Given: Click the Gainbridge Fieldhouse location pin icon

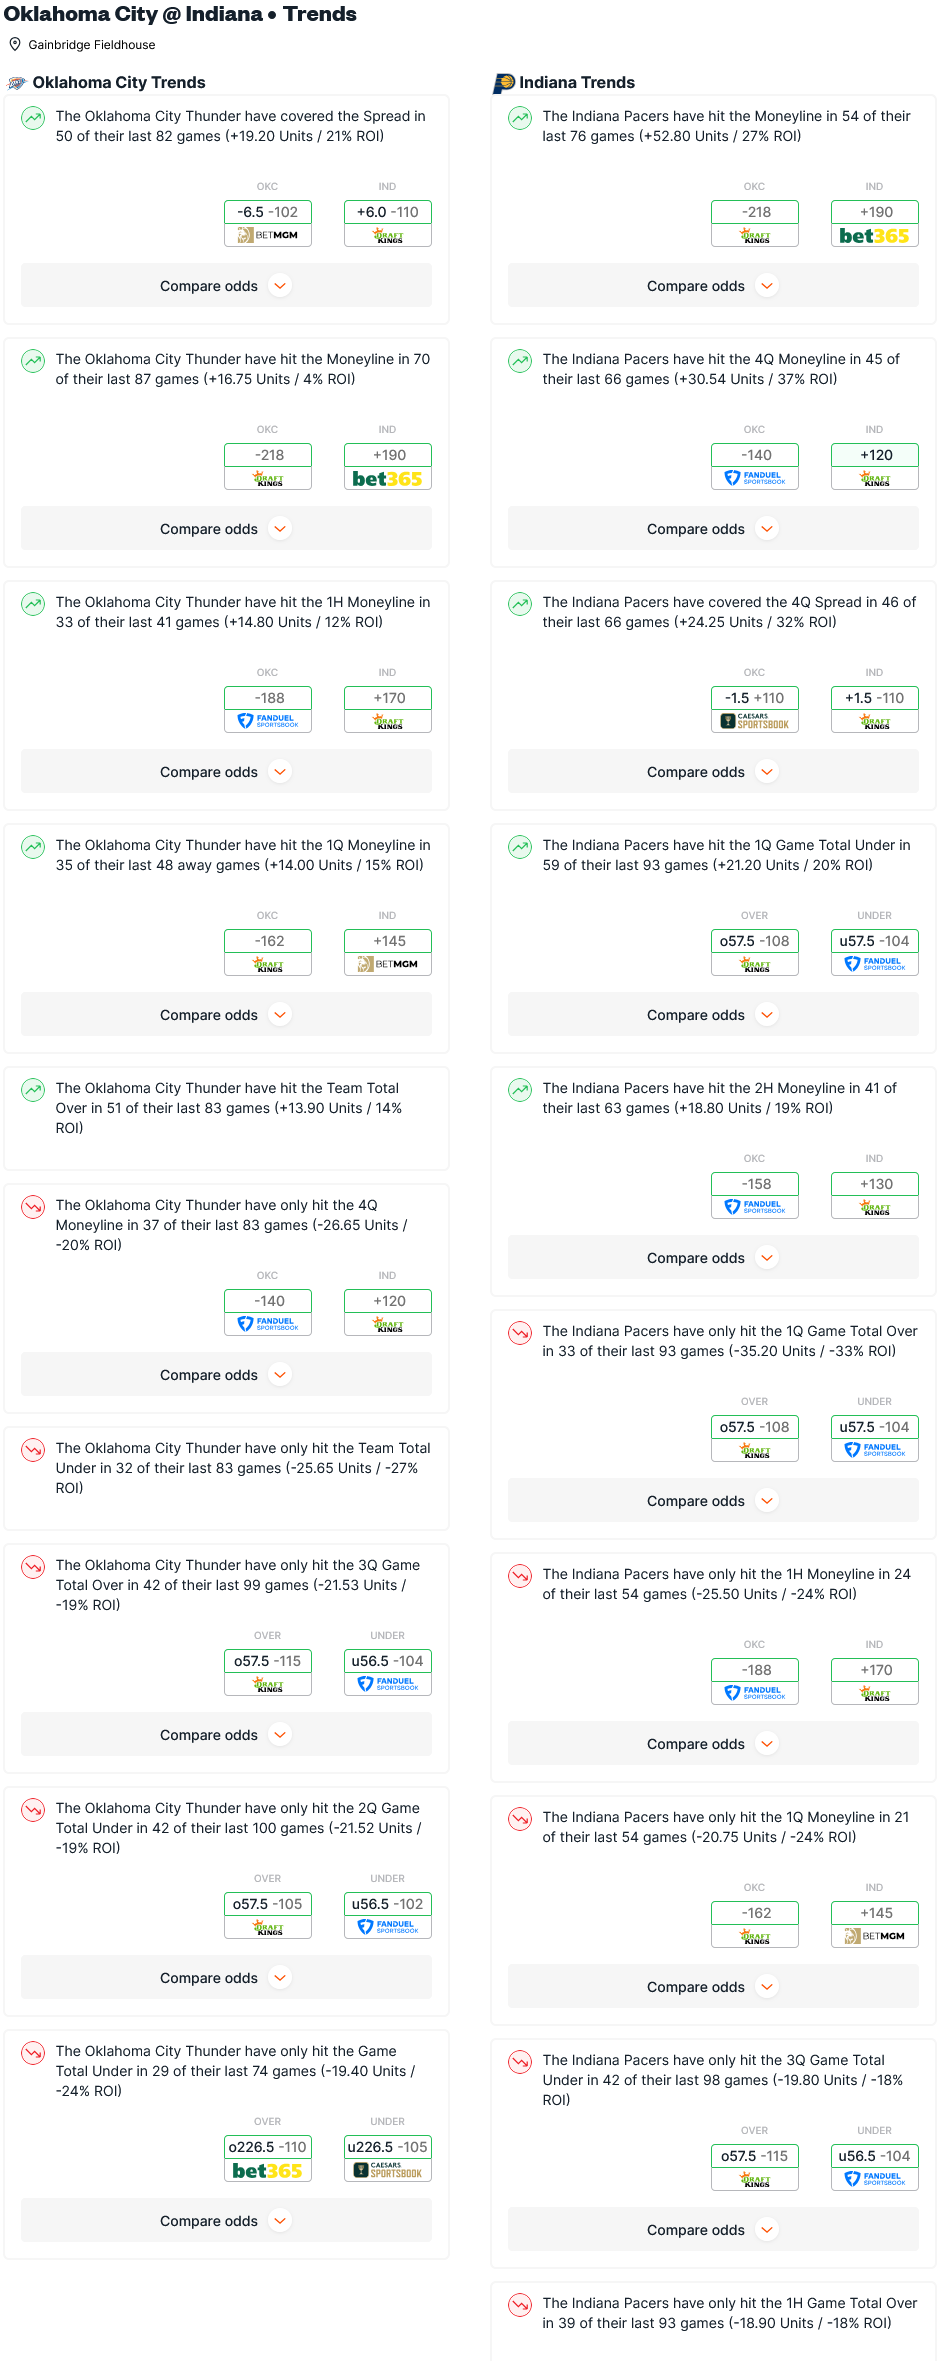Looking at the screenshot, I should [x=15, y=44].
